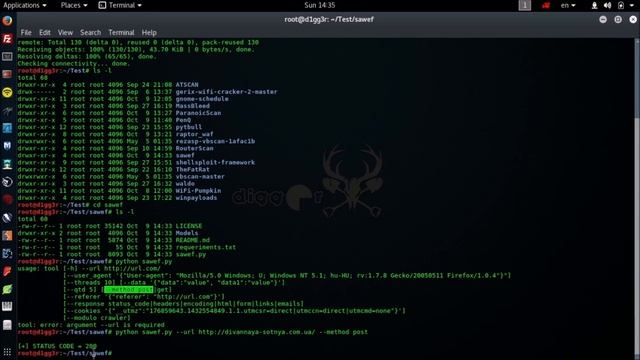Click the waldo directory name
This screenshot has height=360, width=640.
pyautogui.click(x=185, y=184)
